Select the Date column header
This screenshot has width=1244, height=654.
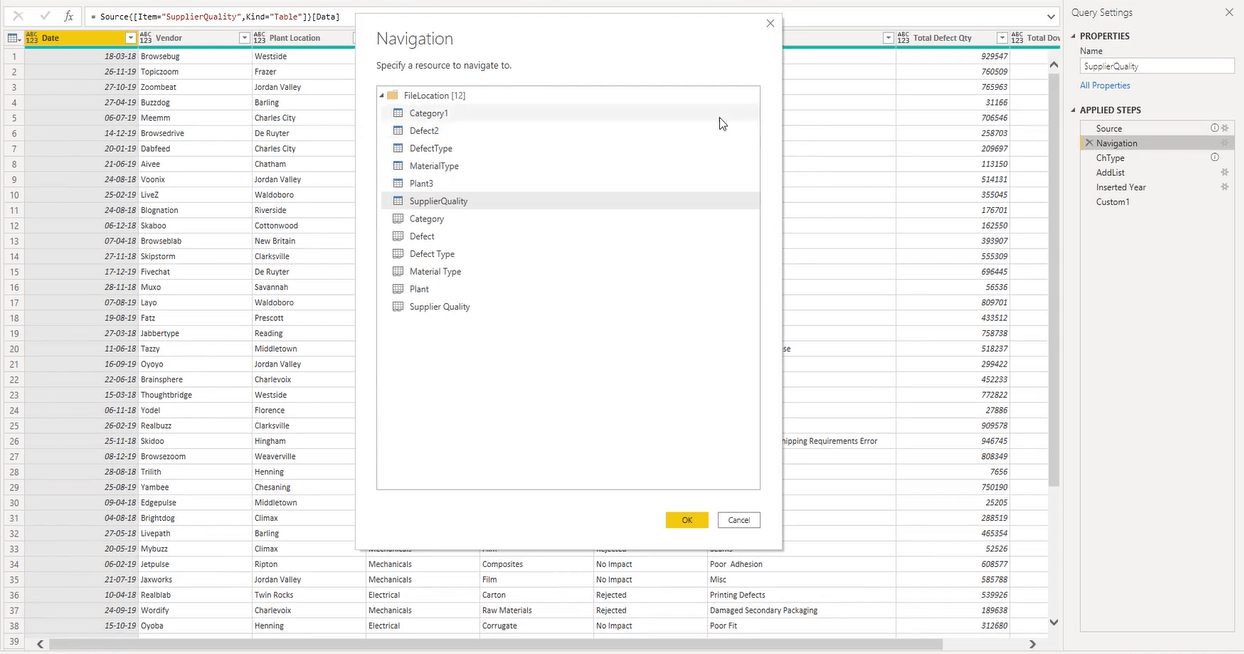point(81,38)
